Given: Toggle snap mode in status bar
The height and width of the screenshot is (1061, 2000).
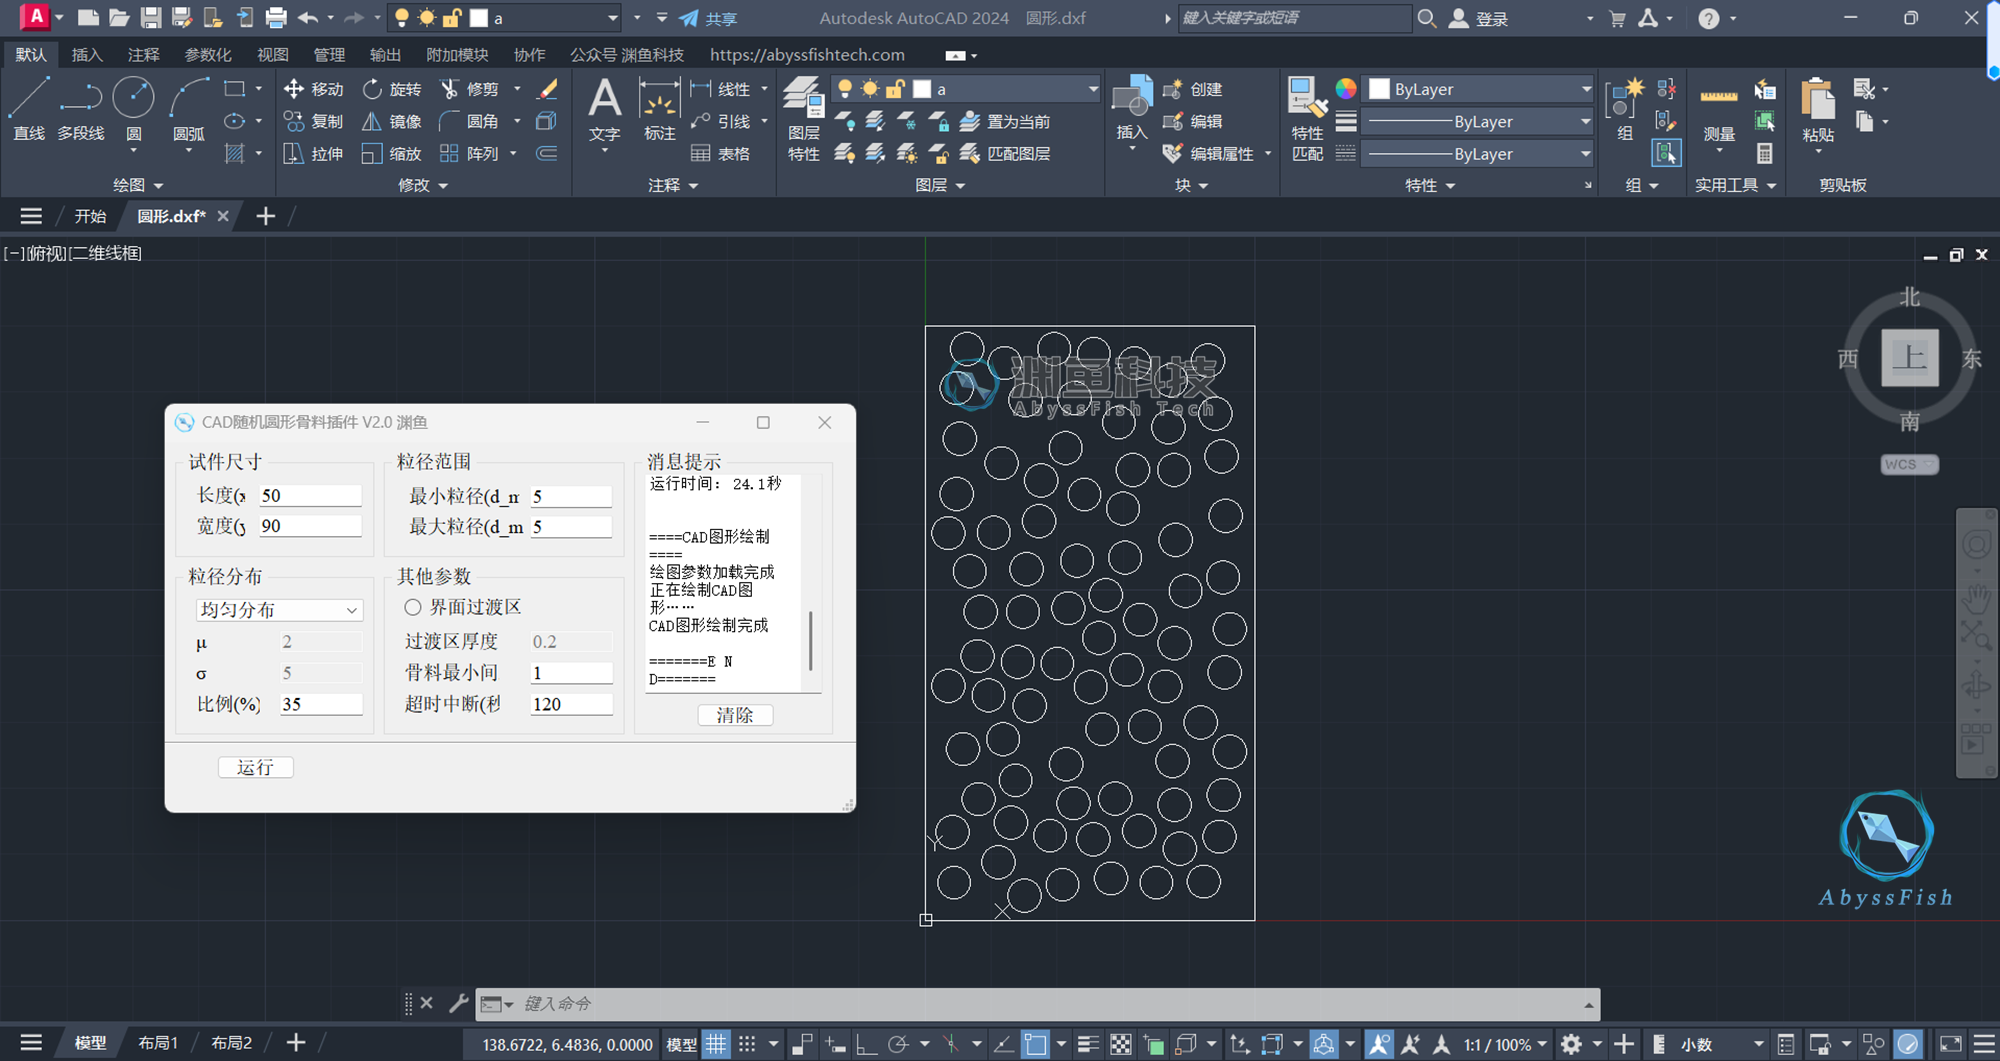Looking at the screenshot, I should (747, 1044).
